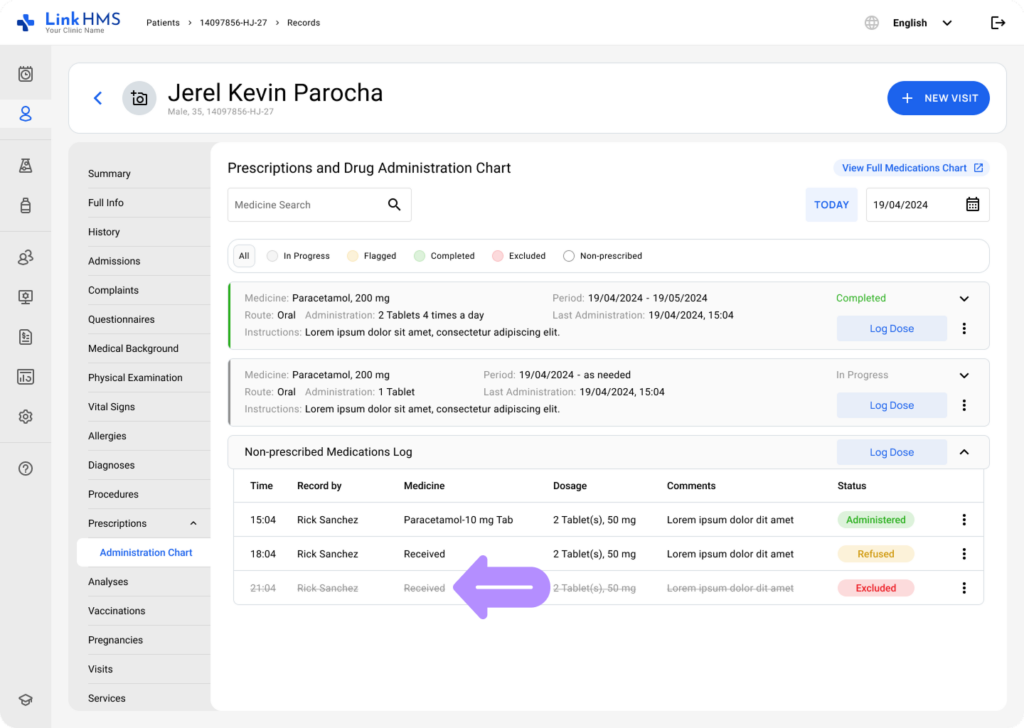Open Allergies in the records menu
This screenshot has height=728, width=1024.
point(107,436)
